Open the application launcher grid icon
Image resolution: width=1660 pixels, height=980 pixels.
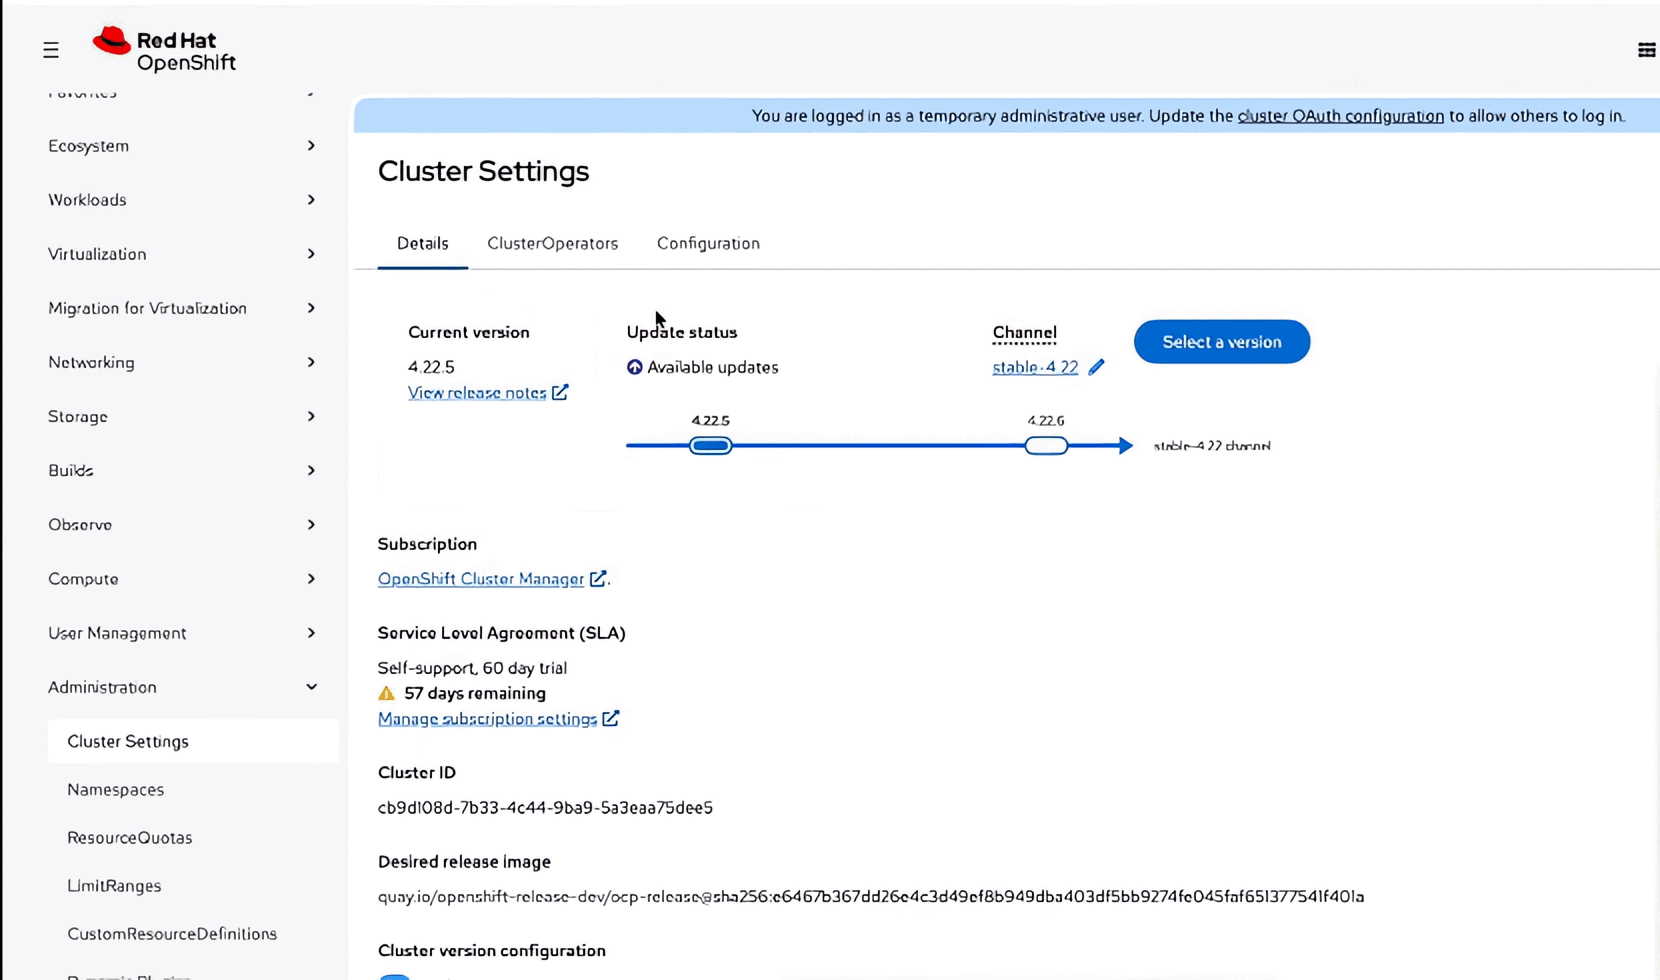(x=1646, y=50)
